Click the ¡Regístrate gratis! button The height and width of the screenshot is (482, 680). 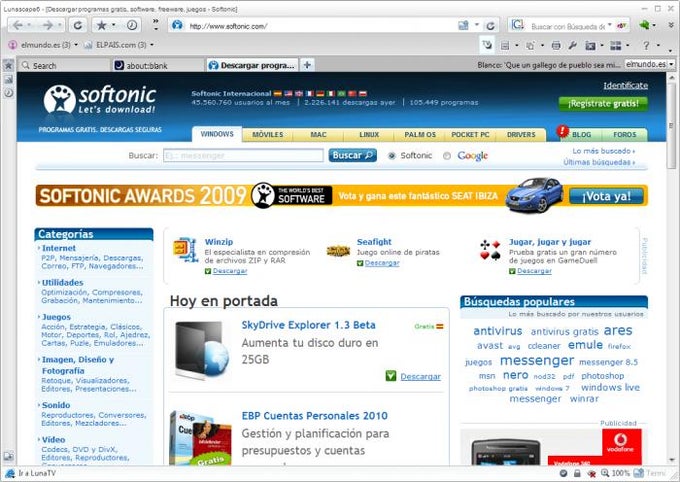603,104
